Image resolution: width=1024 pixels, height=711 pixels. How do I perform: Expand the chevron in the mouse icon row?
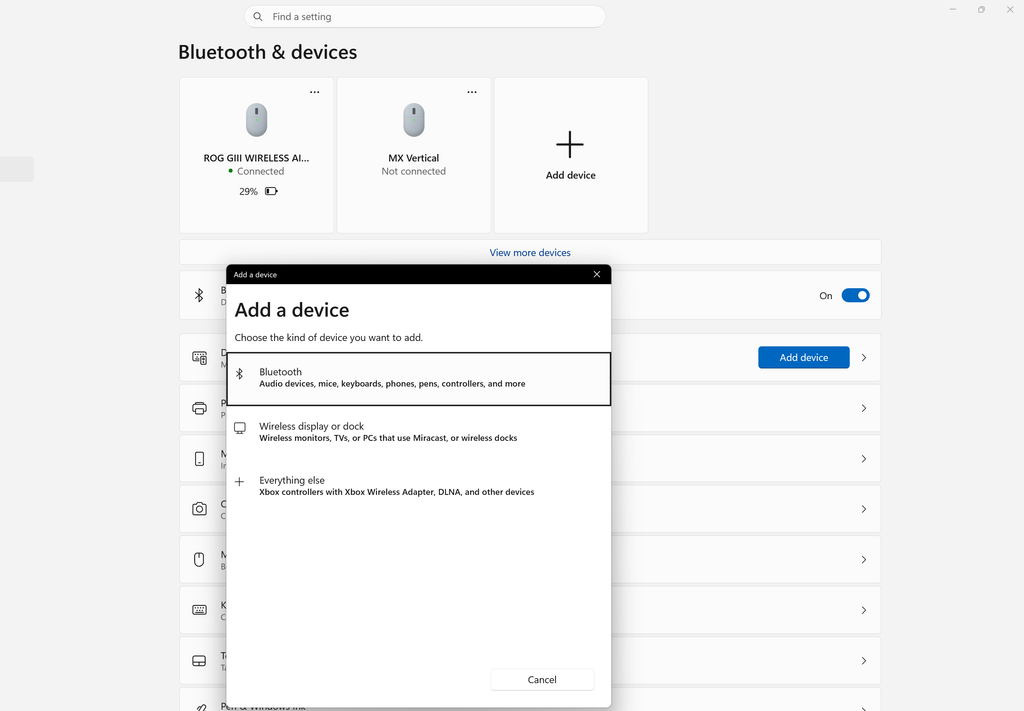point(864,560)
